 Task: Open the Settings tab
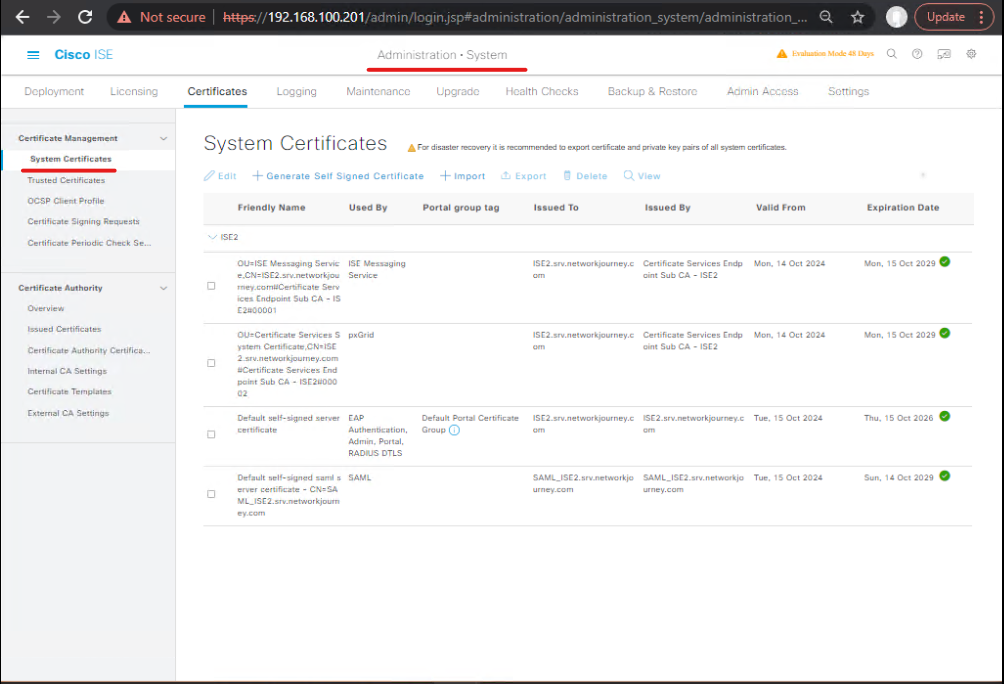[848, 92]
